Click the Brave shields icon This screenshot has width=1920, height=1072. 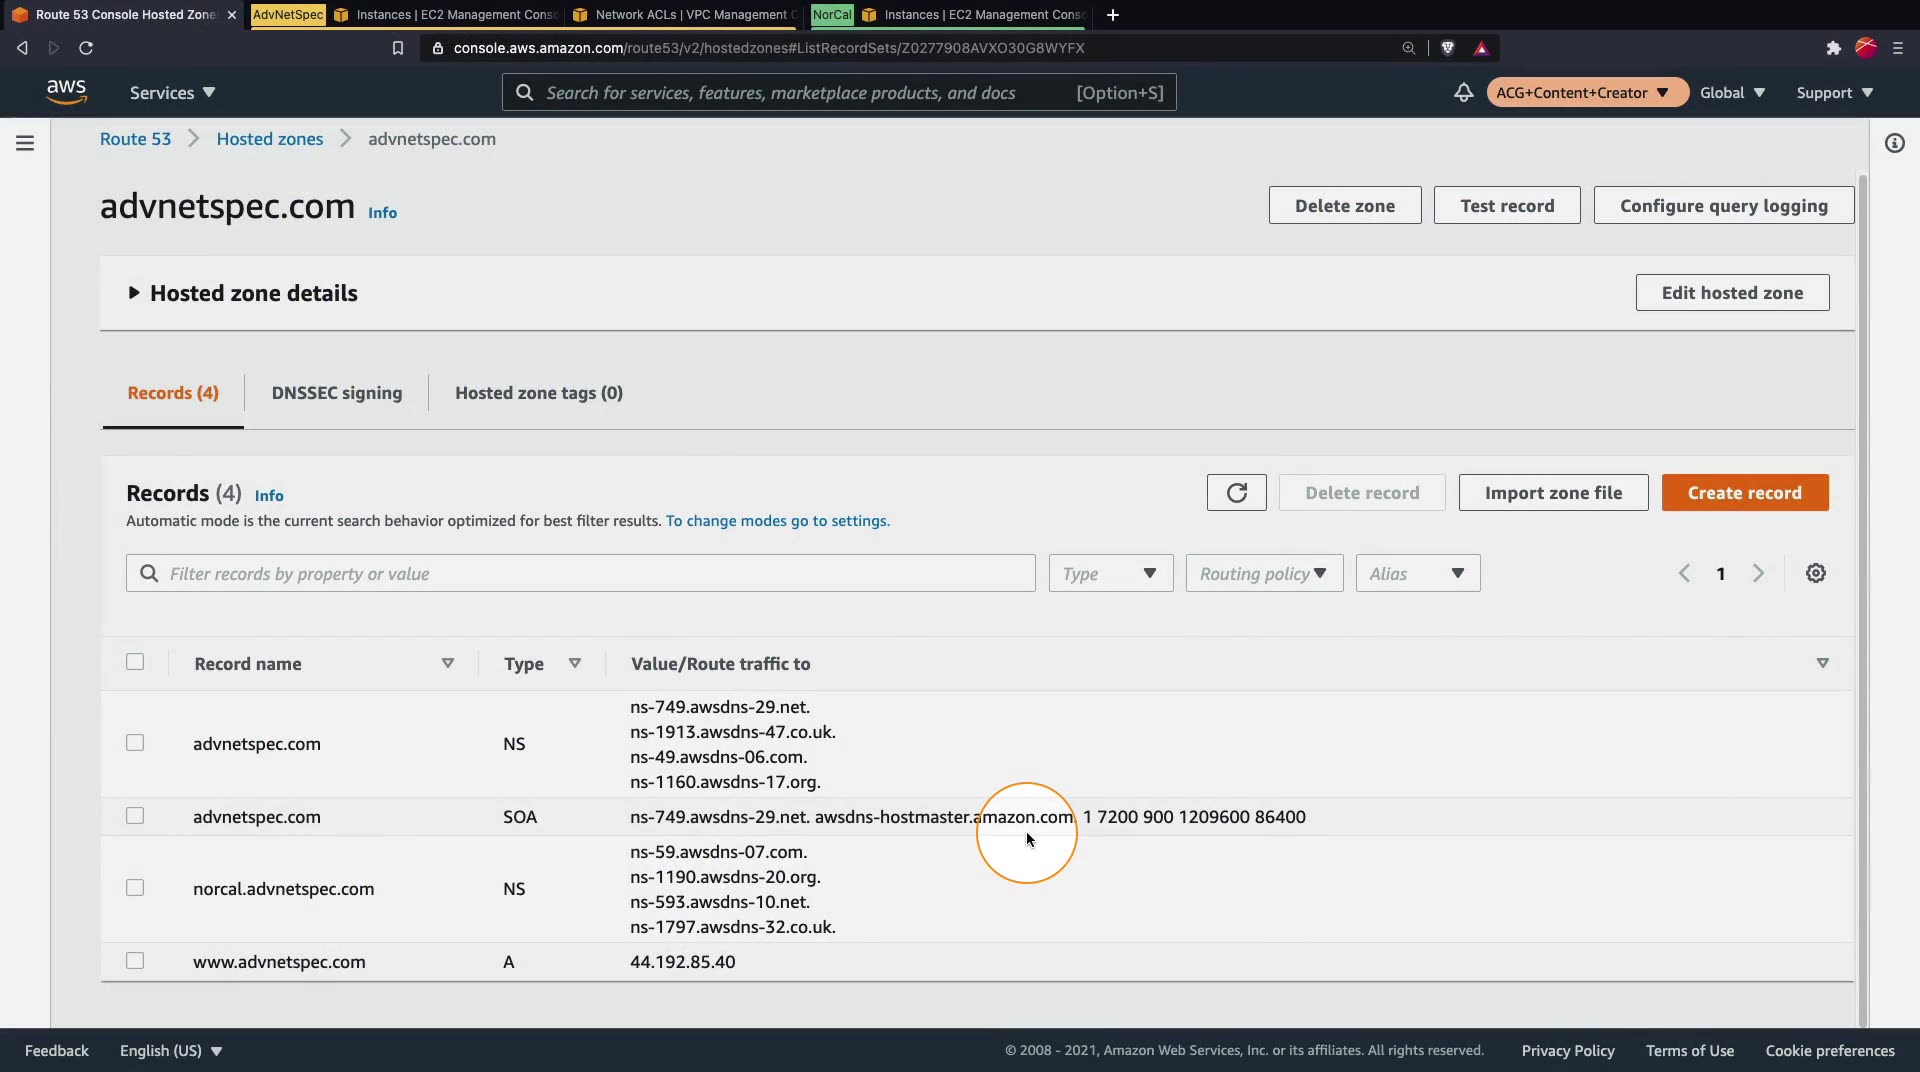(x=1447, y=48)
